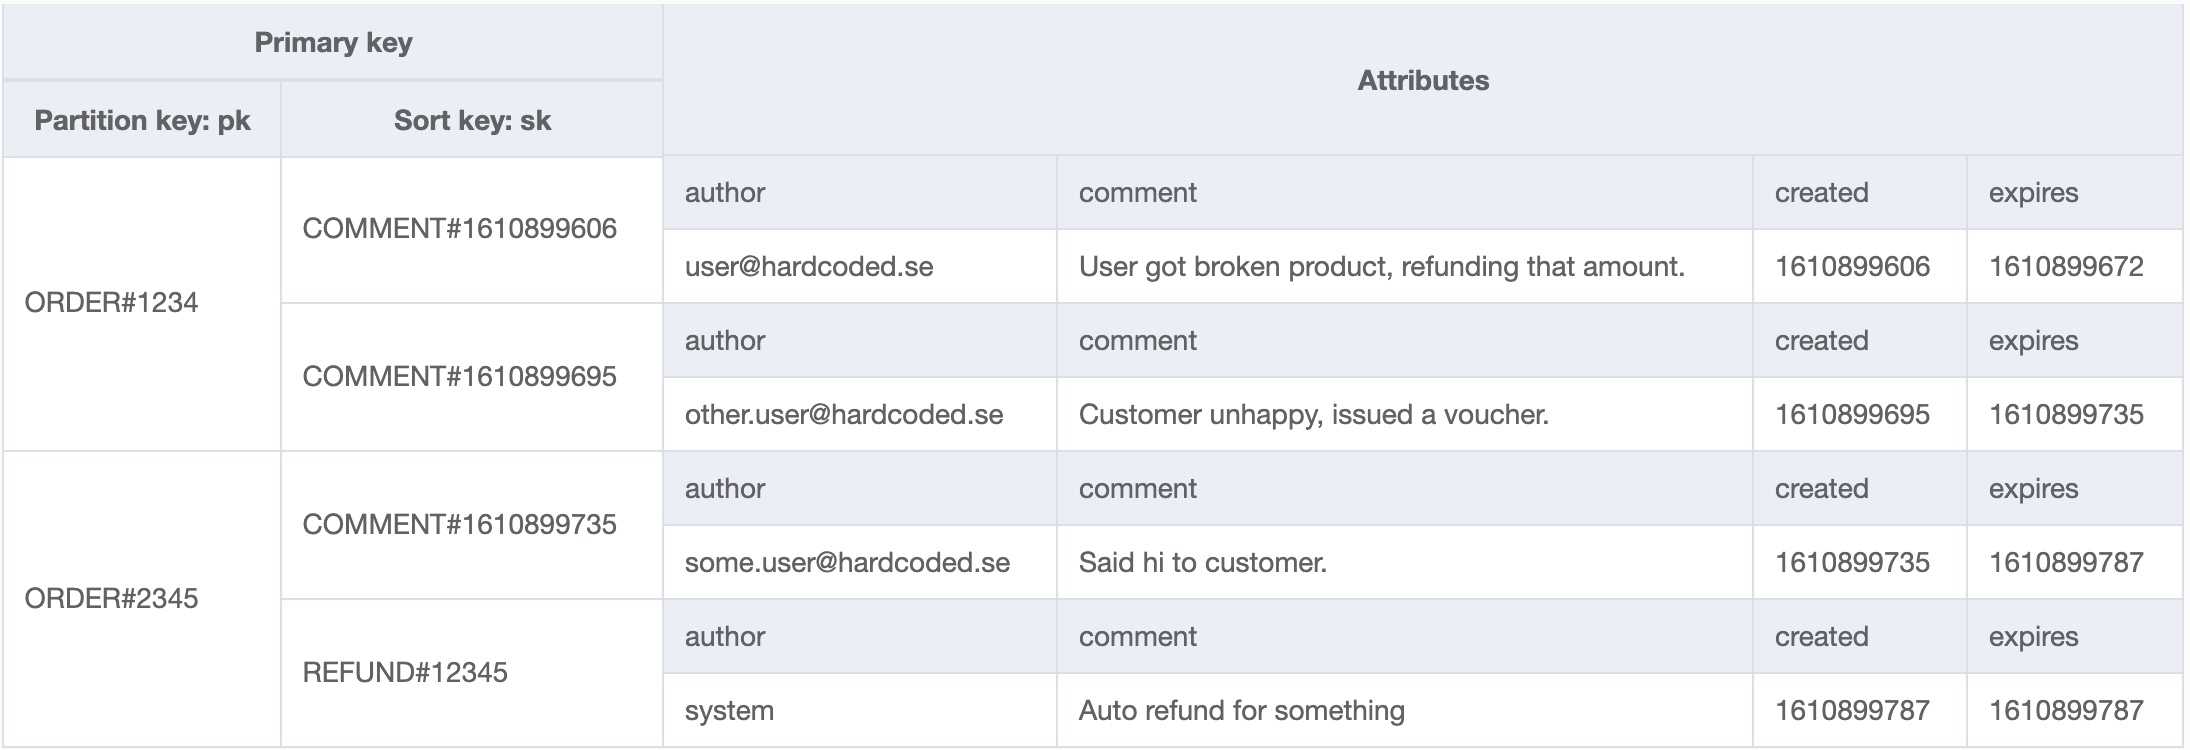2190x750 pixels.
Task: Select sort key COMMENT#1610899695
Action: pyautogui.click(x=471, y=377)
